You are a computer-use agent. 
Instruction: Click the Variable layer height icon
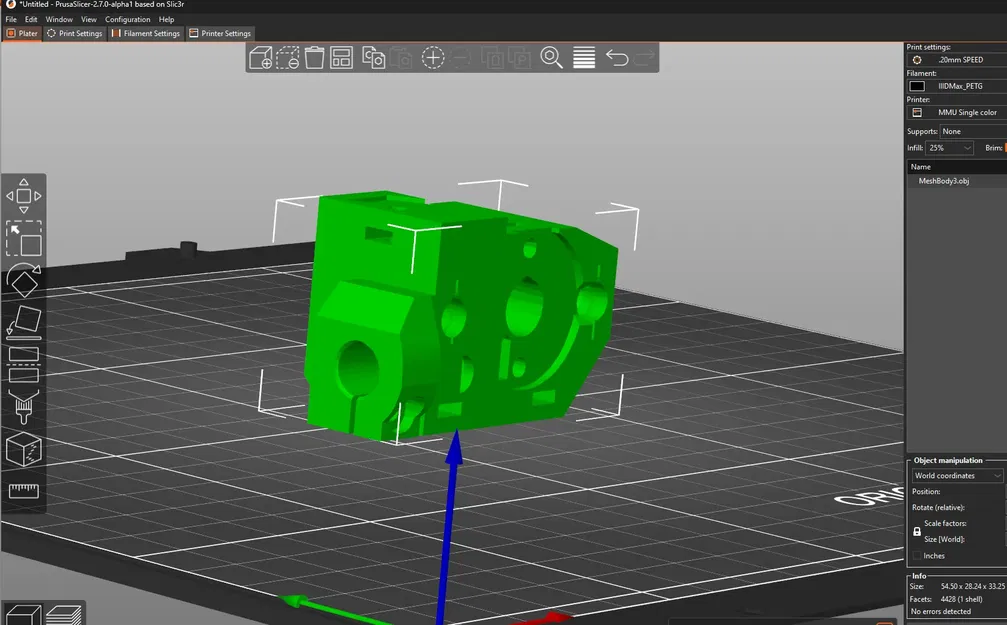[x=584, y=58]
